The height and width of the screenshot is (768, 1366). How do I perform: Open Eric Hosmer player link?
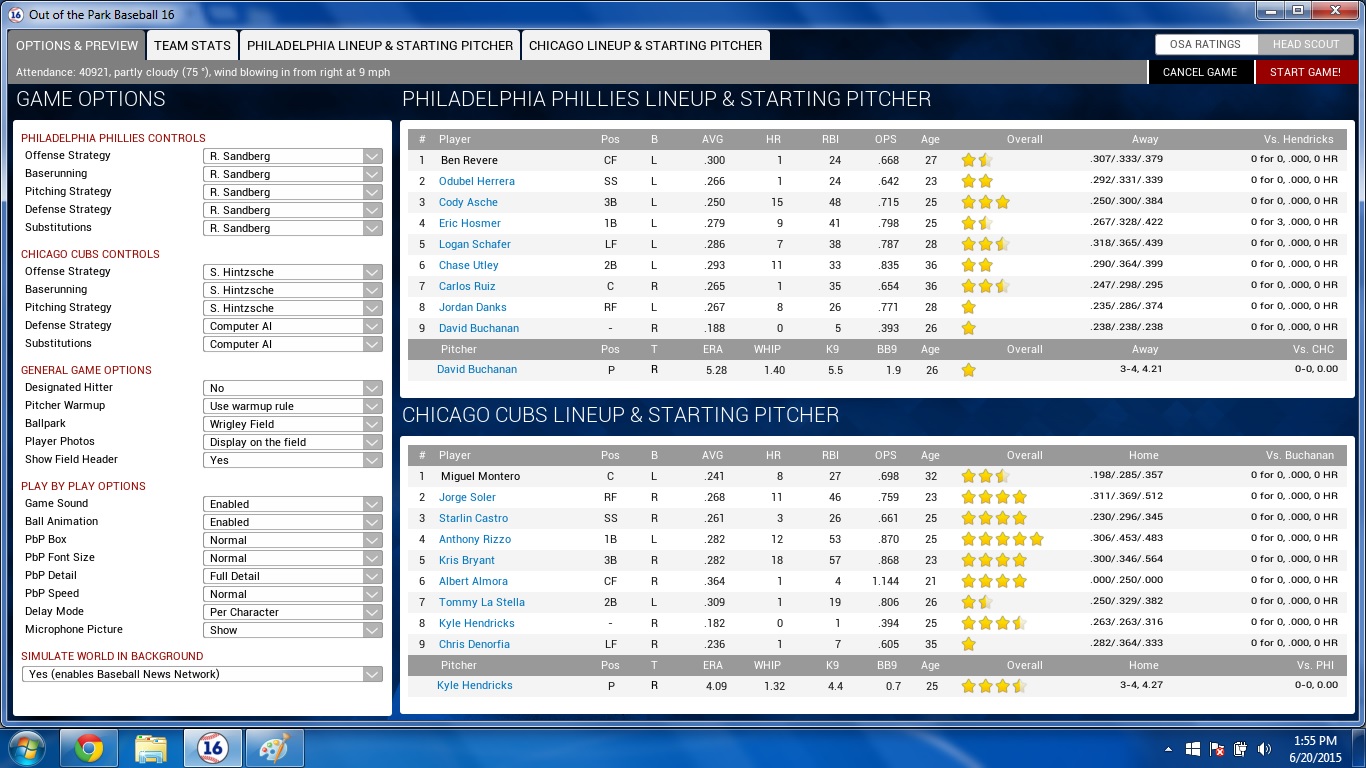pyautogui.click(x=470, y=223)
